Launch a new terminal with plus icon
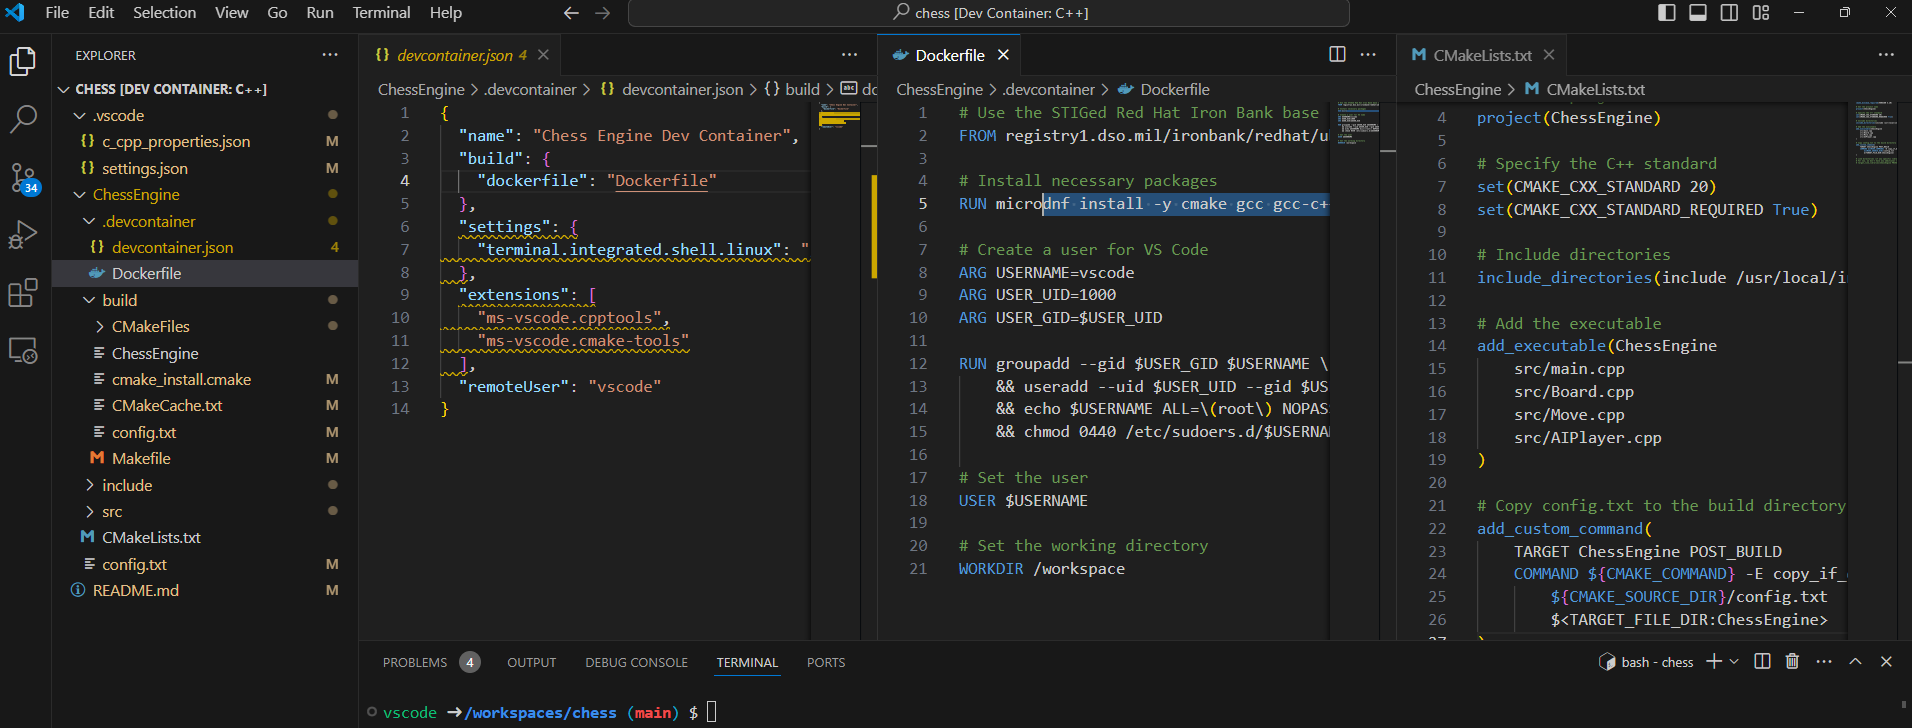Viewport: 1912px width, 728px height. [x=1714, y=661]
